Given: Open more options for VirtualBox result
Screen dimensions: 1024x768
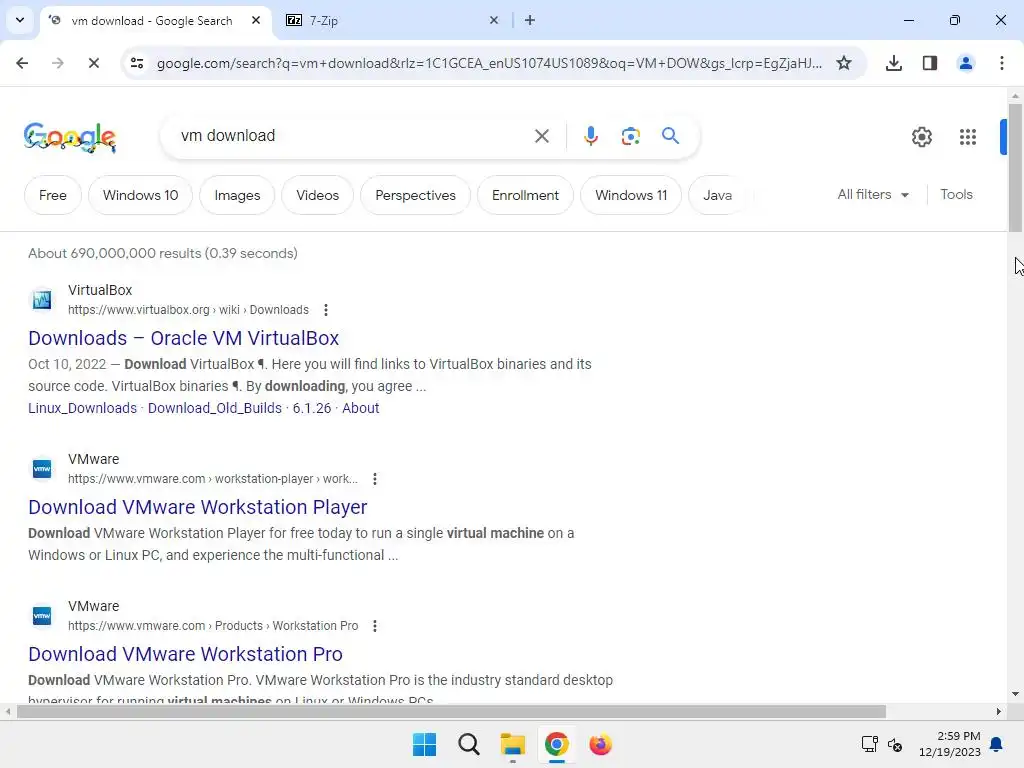Looking at the screenshot, I should 326,310.
